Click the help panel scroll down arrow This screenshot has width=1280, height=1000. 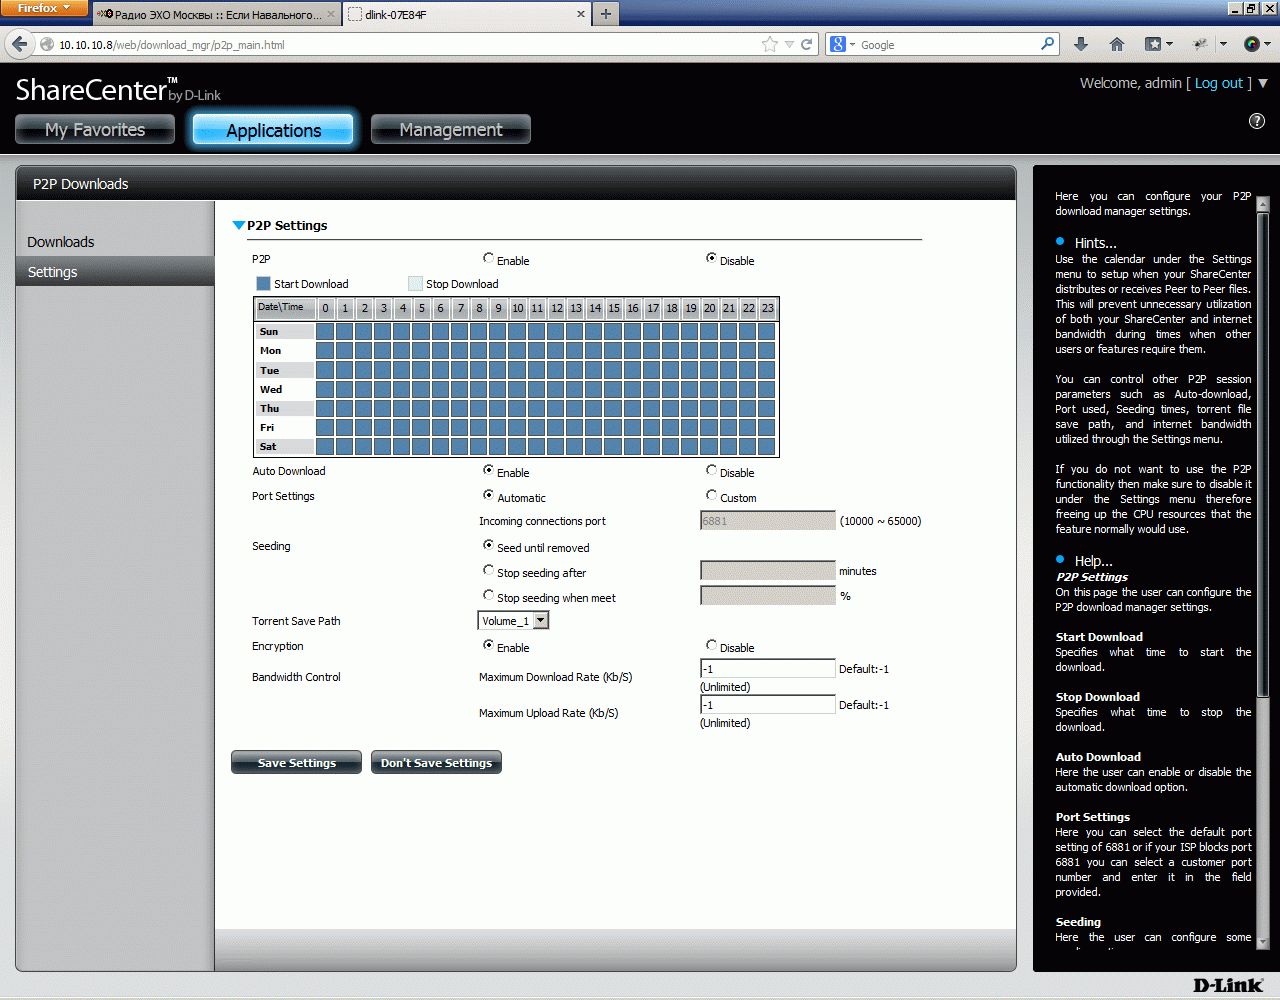pos(1262,942)
